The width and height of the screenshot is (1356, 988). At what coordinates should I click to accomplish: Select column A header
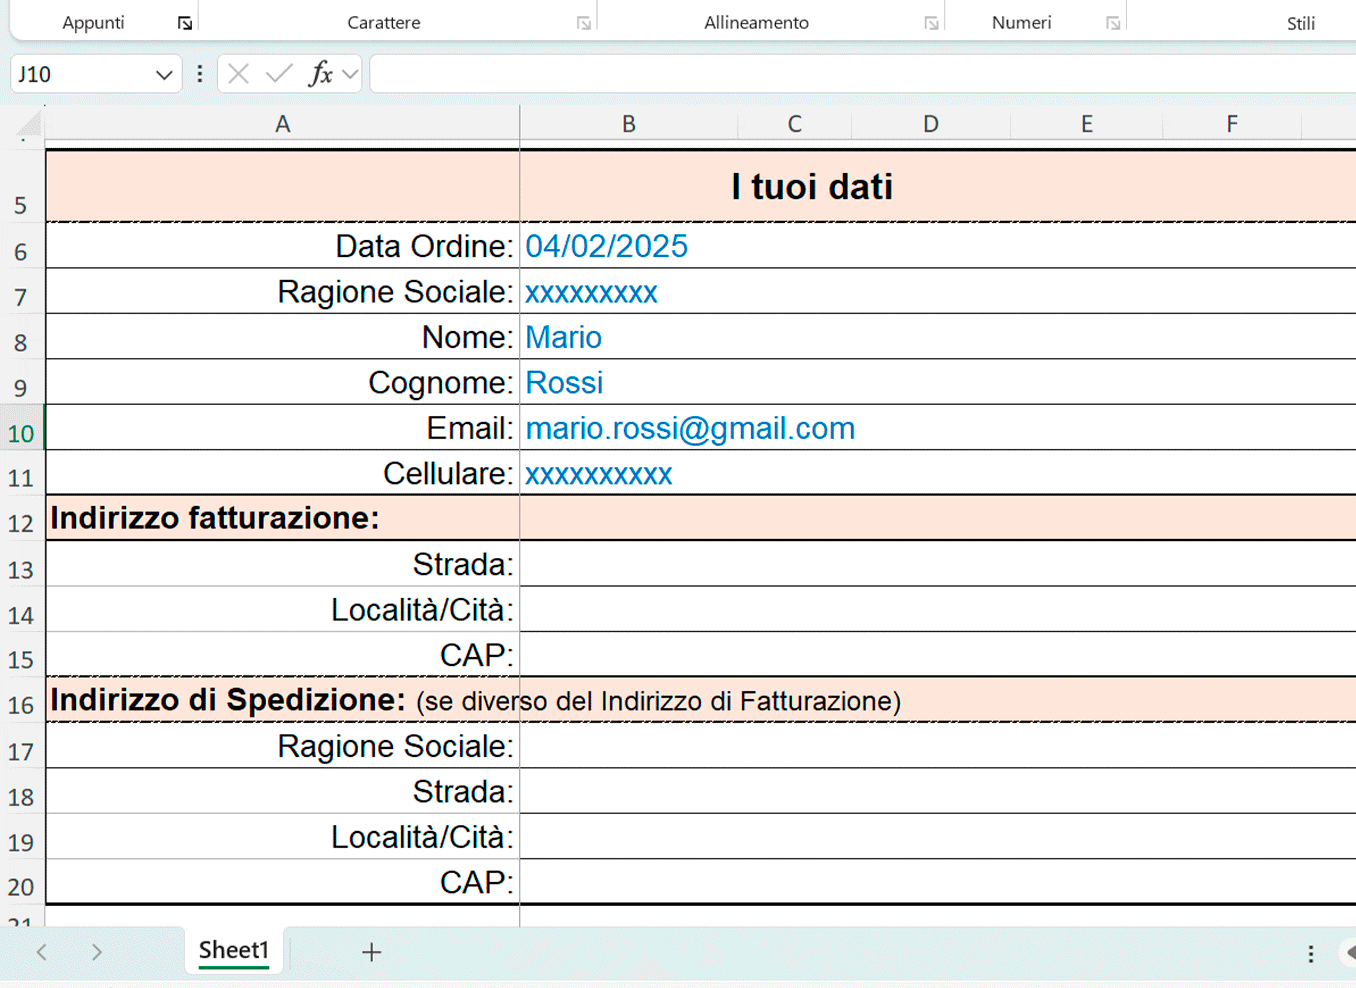point(283,124)
